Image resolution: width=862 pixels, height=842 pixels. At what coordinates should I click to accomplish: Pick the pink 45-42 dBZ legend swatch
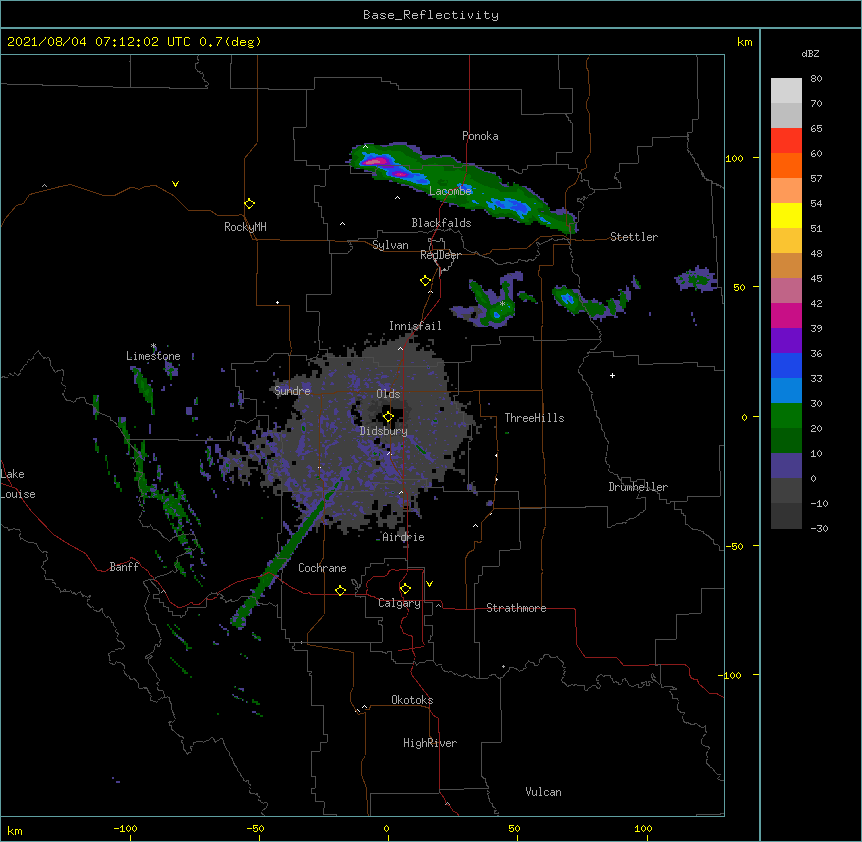786,291
